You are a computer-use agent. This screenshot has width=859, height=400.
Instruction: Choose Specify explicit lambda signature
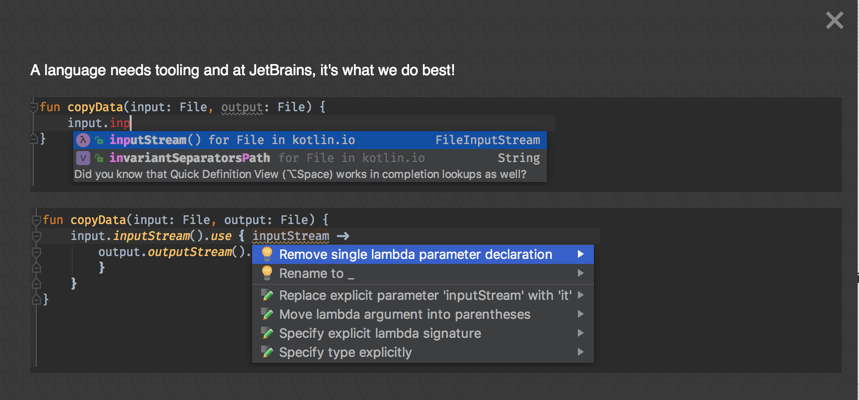(x=422, y=333)
